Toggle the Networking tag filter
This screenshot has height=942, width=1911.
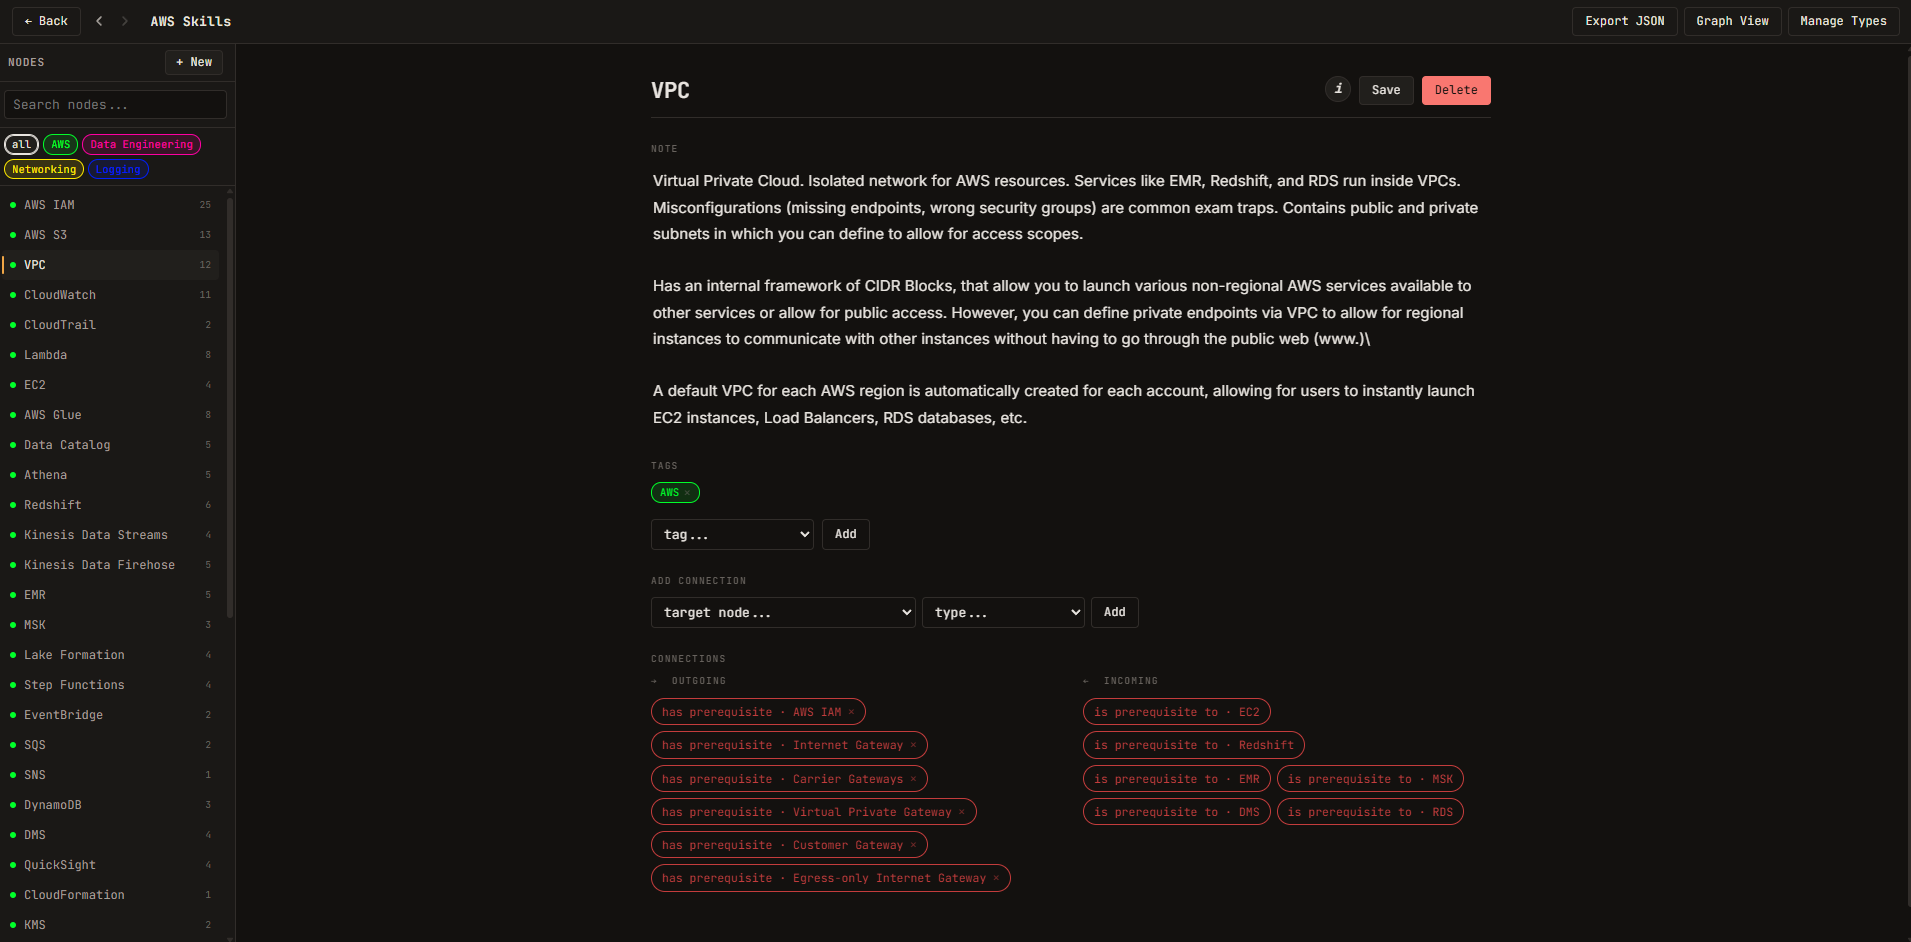pos(44,170)
